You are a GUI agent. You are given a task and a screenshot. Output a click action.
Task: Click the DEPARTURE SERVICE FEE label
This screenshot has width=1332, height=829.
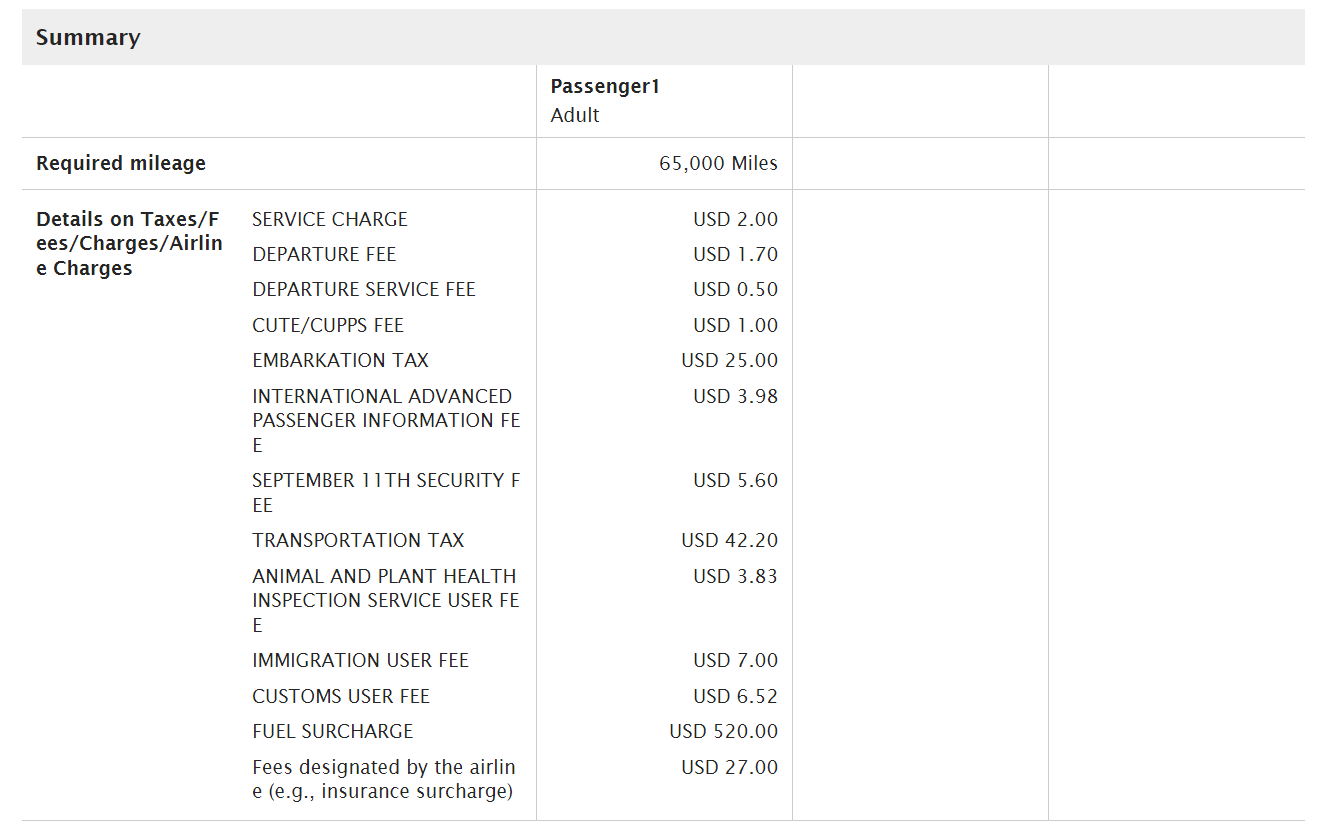364,289
